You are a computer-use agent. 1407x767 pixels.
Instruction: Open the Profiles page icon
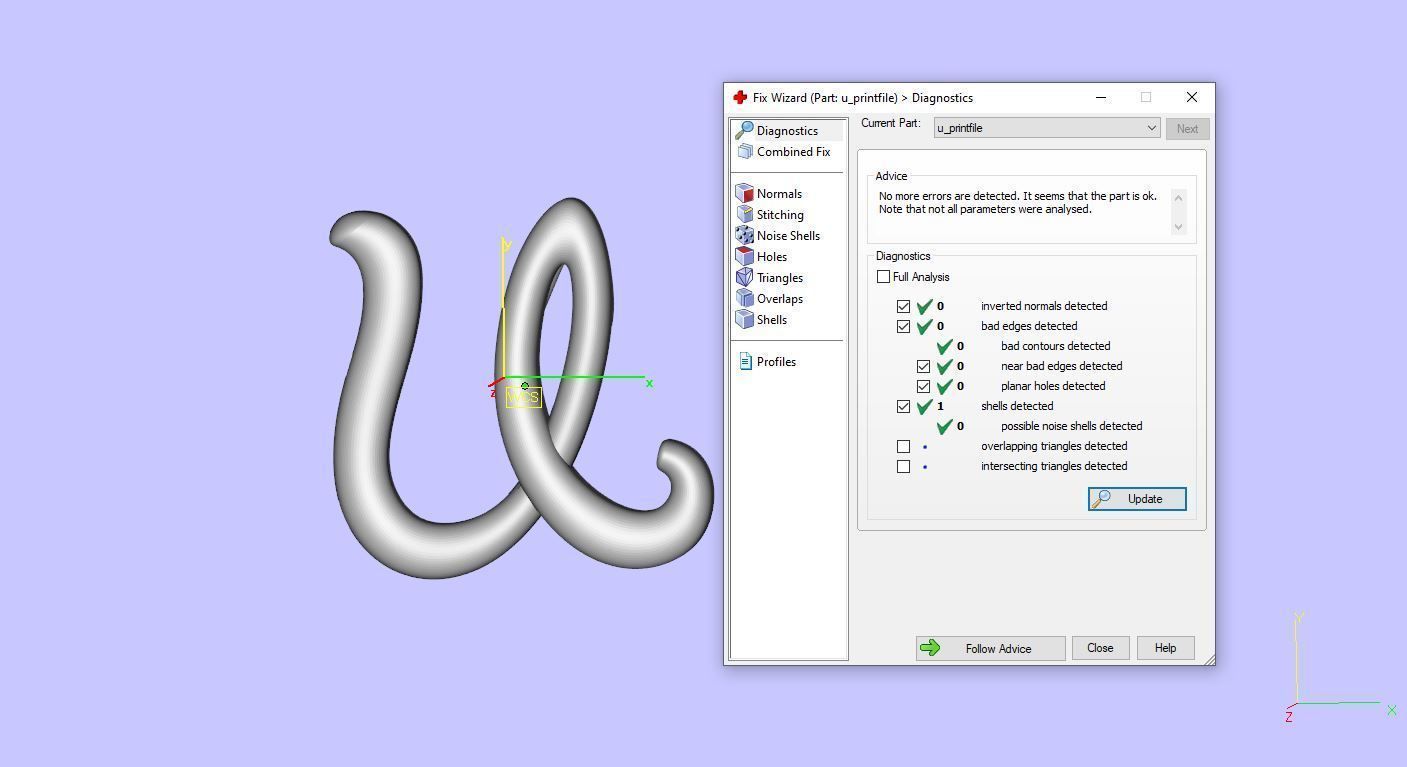[x=745, y=362]
